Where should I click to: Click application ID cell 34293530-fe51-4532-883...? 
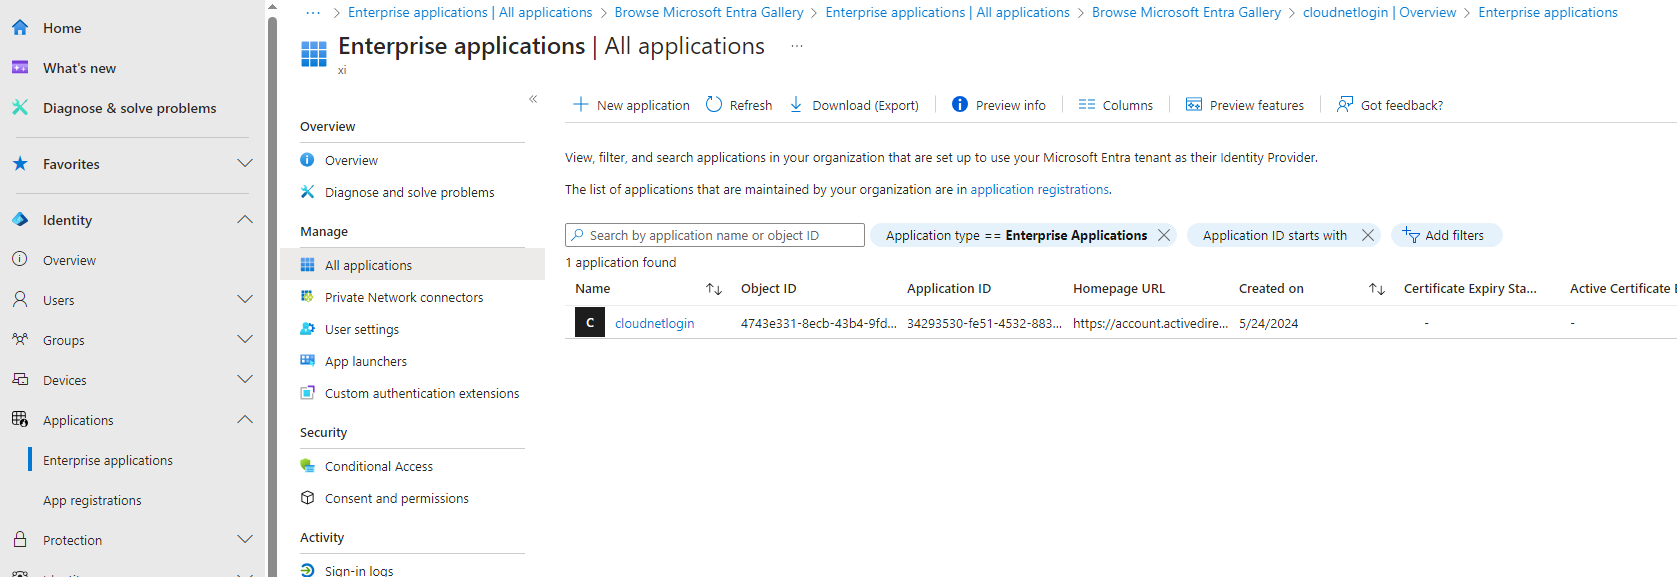point(984,323)
